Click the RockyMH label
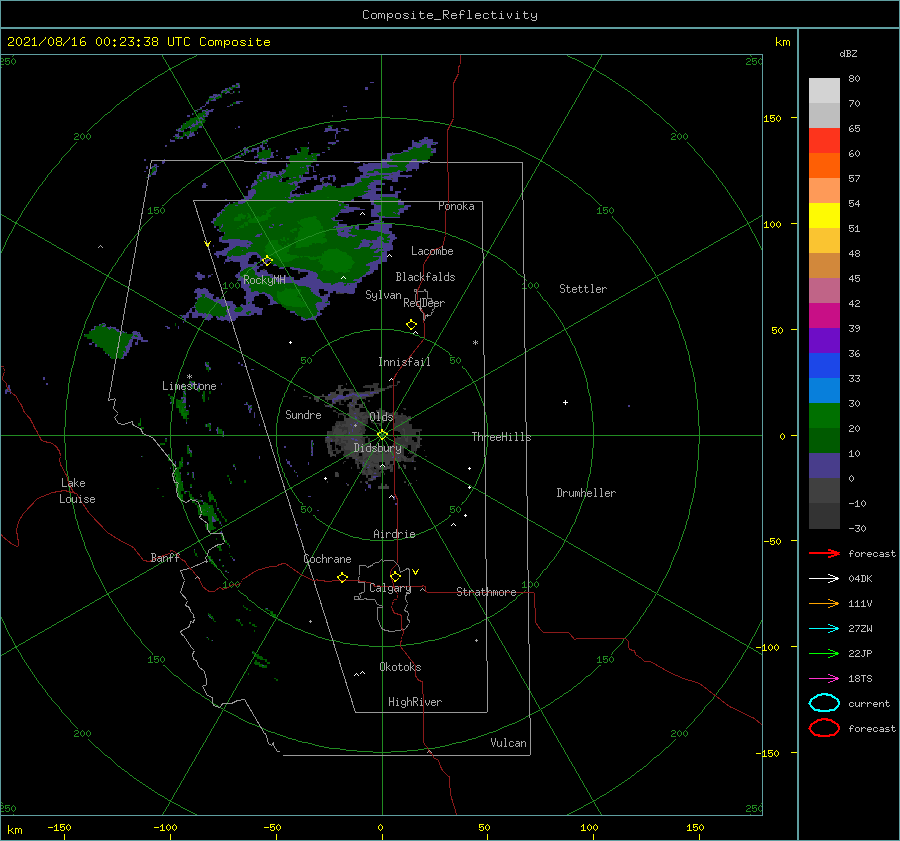The image size is (900, 841). [x=264, y=280]
